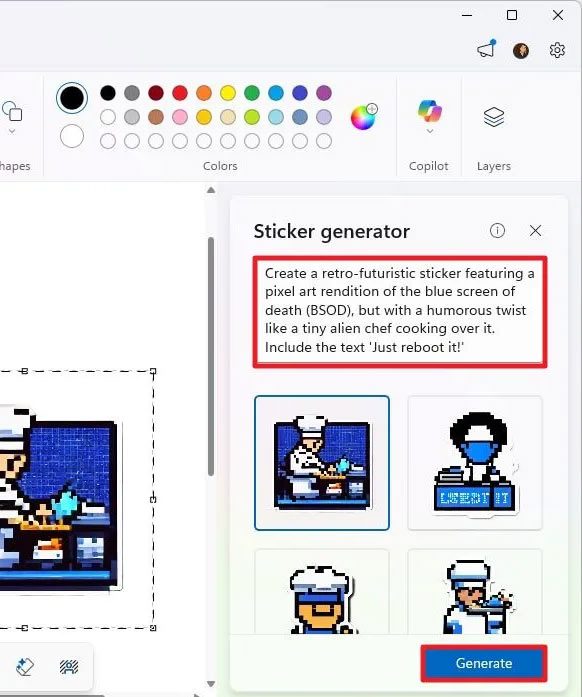The width and height of the screenshot is (582, 697).
Task: Choose the yellow color swatch
Action: pyautogui.click(x=228, y=93)
